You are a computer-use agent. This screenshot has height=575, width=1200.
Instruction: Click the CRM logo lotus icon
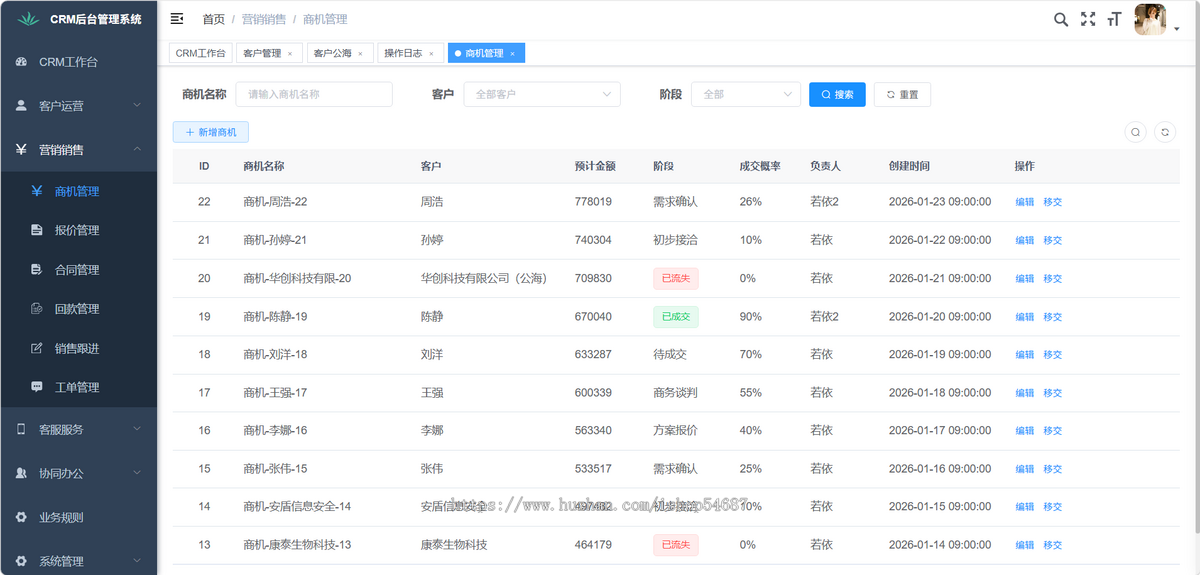(x=26, y=19)
